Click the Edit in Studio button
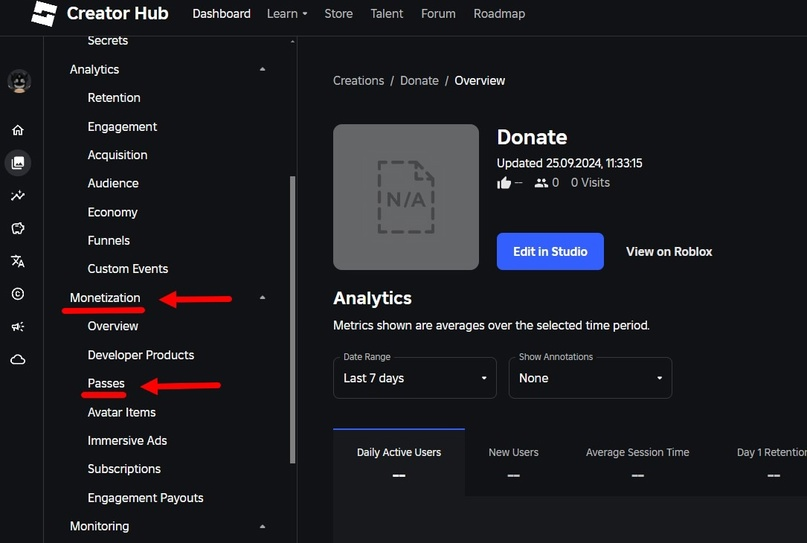The height and width of the screenshot is (543, 807). point(550,252)
